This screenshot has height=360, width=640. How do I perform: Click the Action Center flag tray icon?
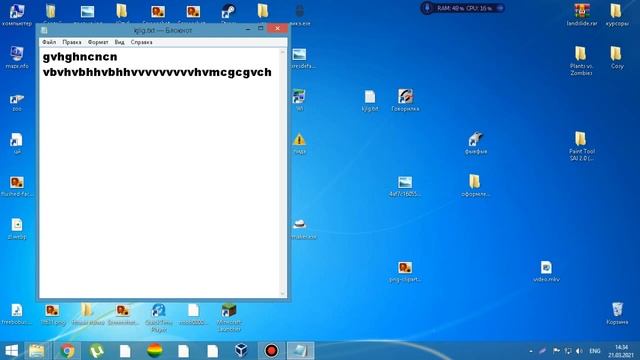[556, 351]
